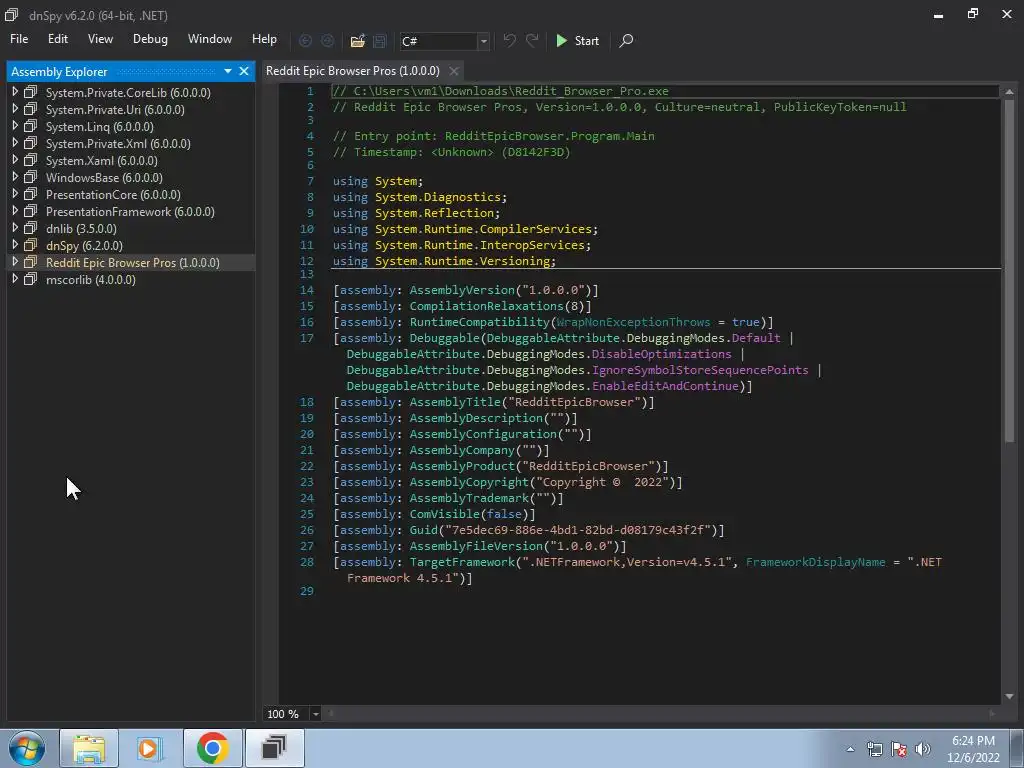Viewport: 1024px width, 768px height.
Task: Click the navigate backward arrow icon
Action: [305, 40]
